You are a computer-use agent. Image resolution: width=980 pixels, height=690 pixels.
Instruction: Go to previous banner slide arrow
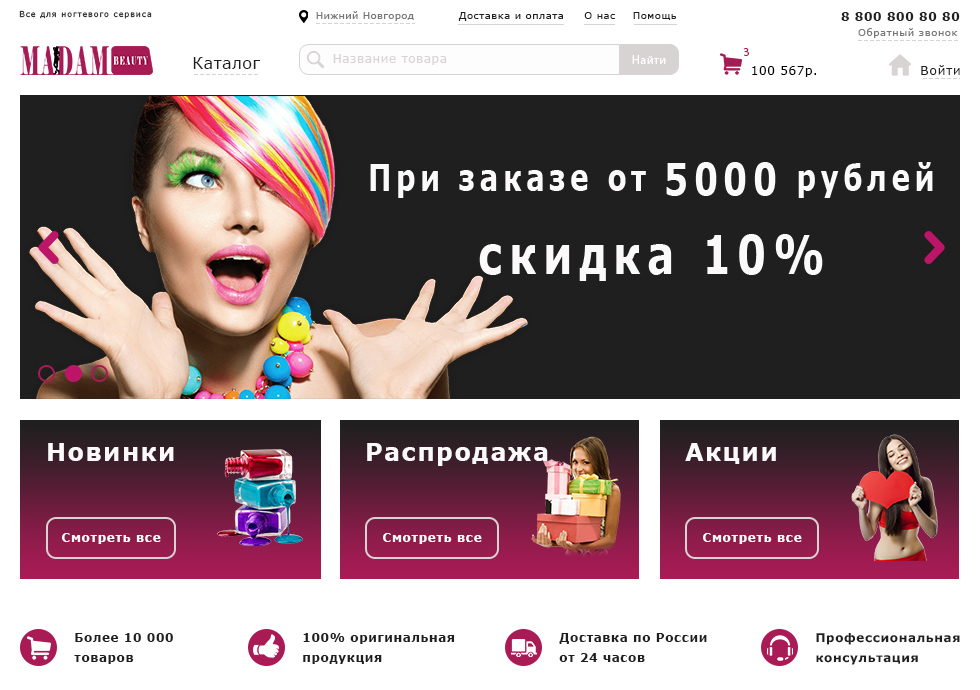pyautogui.click(x=49, y=248)
